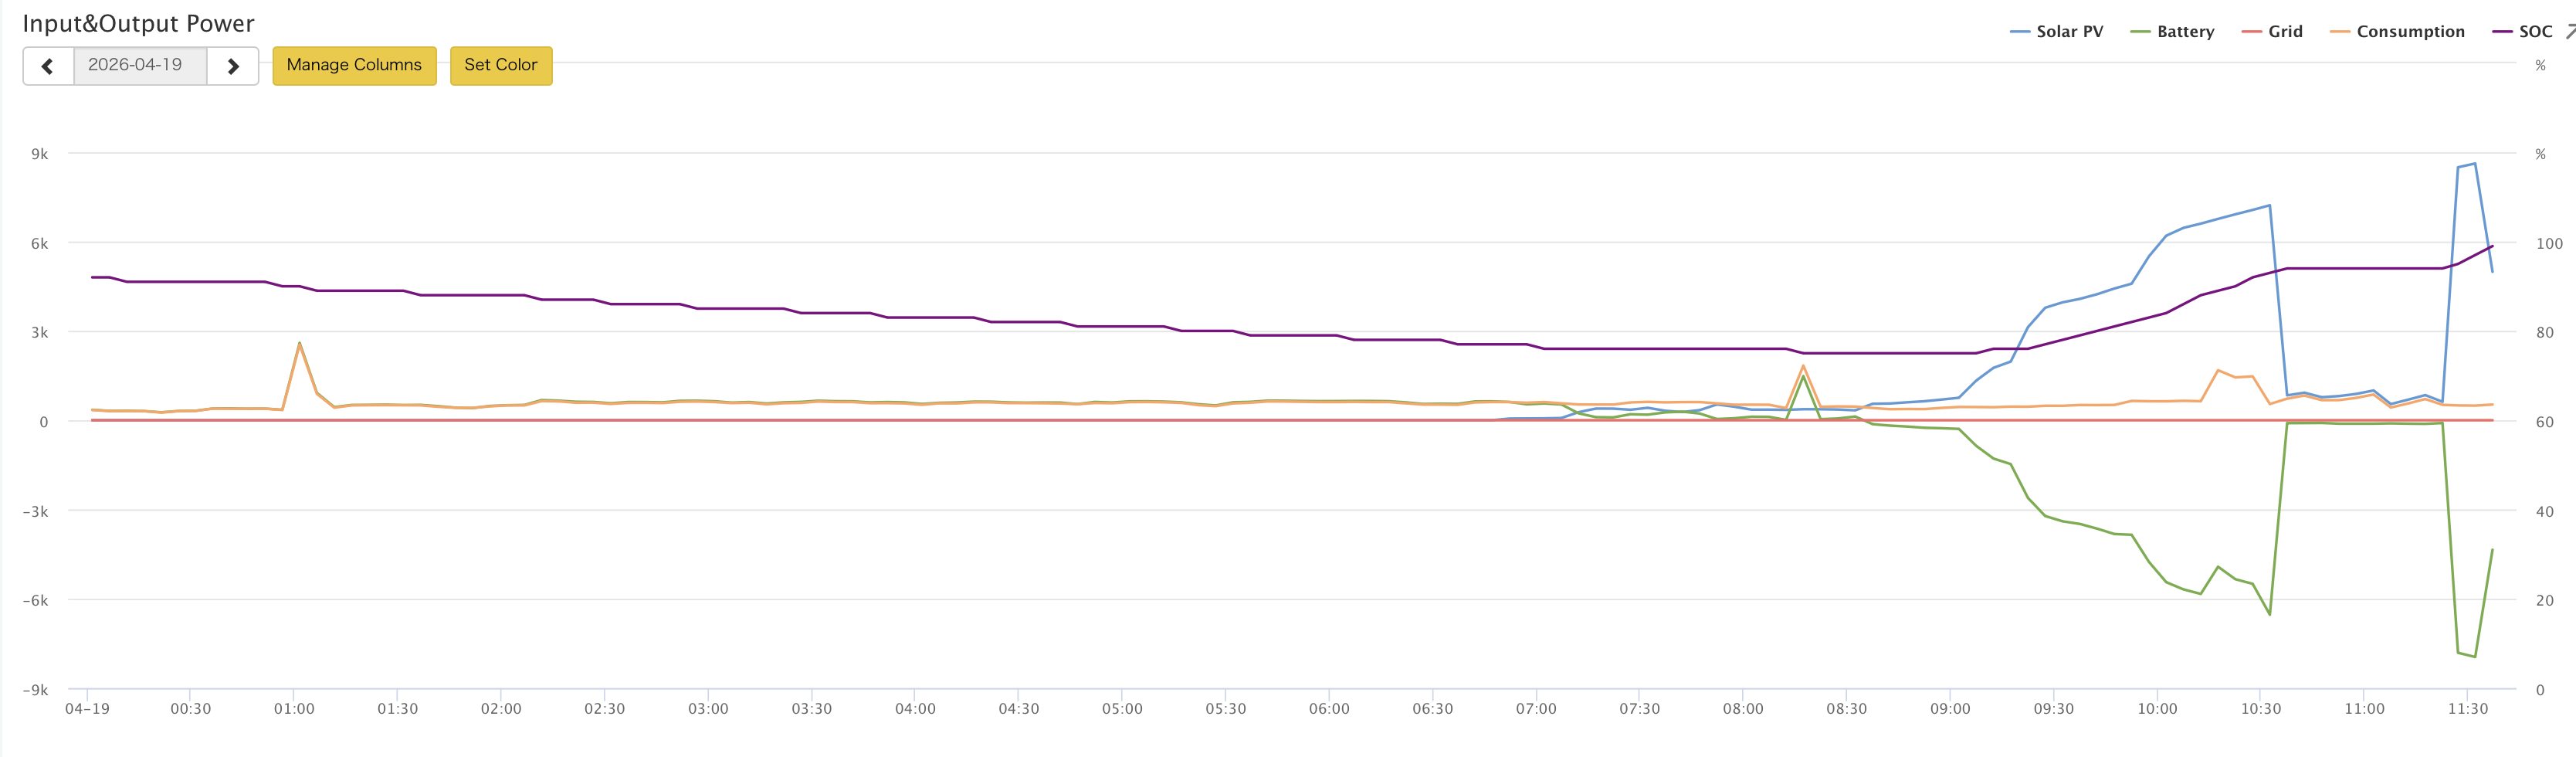Toggle the Solar PV series legend label

tap(2069, 32)
